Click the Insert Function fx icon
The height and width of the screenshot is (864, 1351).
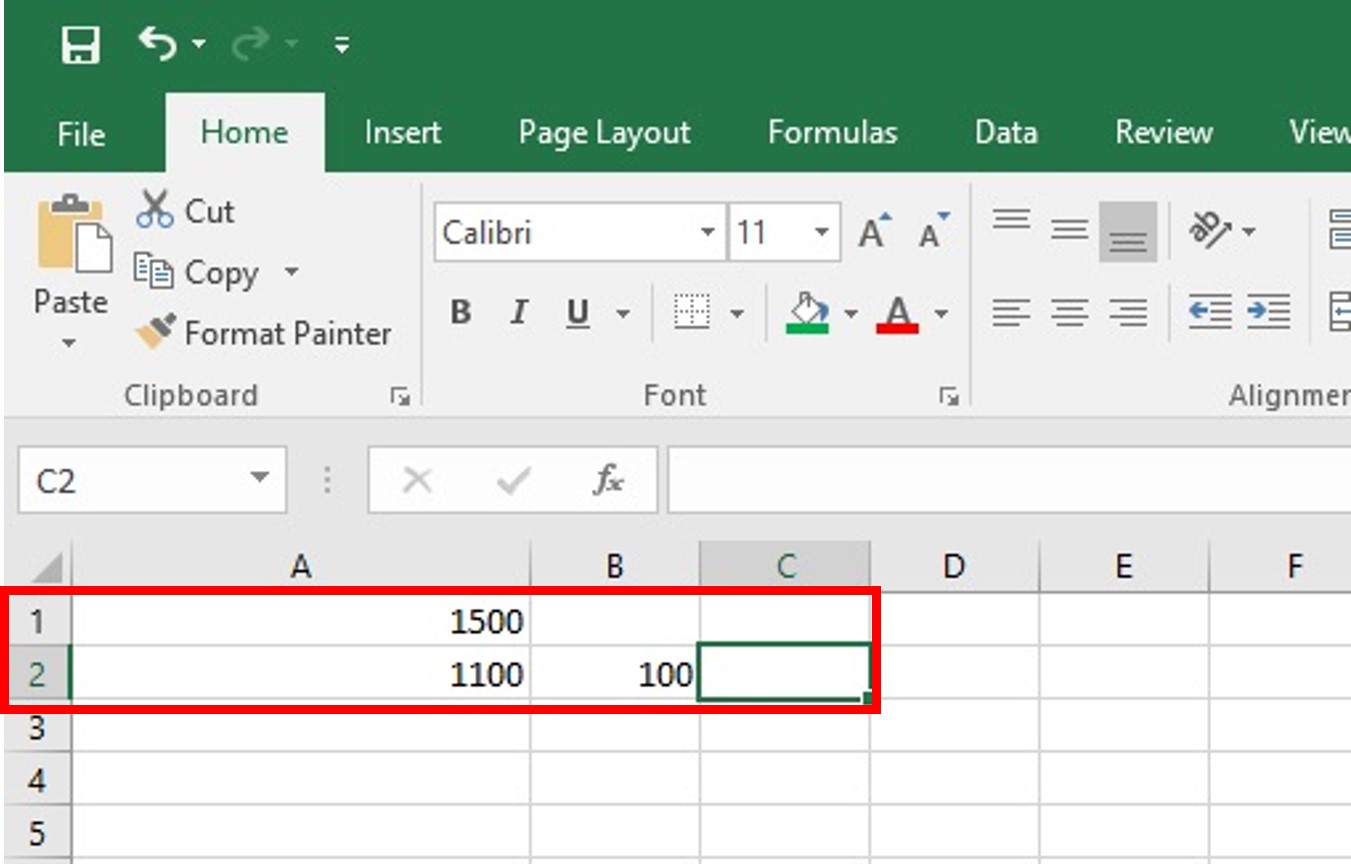(x=608, y=479)
